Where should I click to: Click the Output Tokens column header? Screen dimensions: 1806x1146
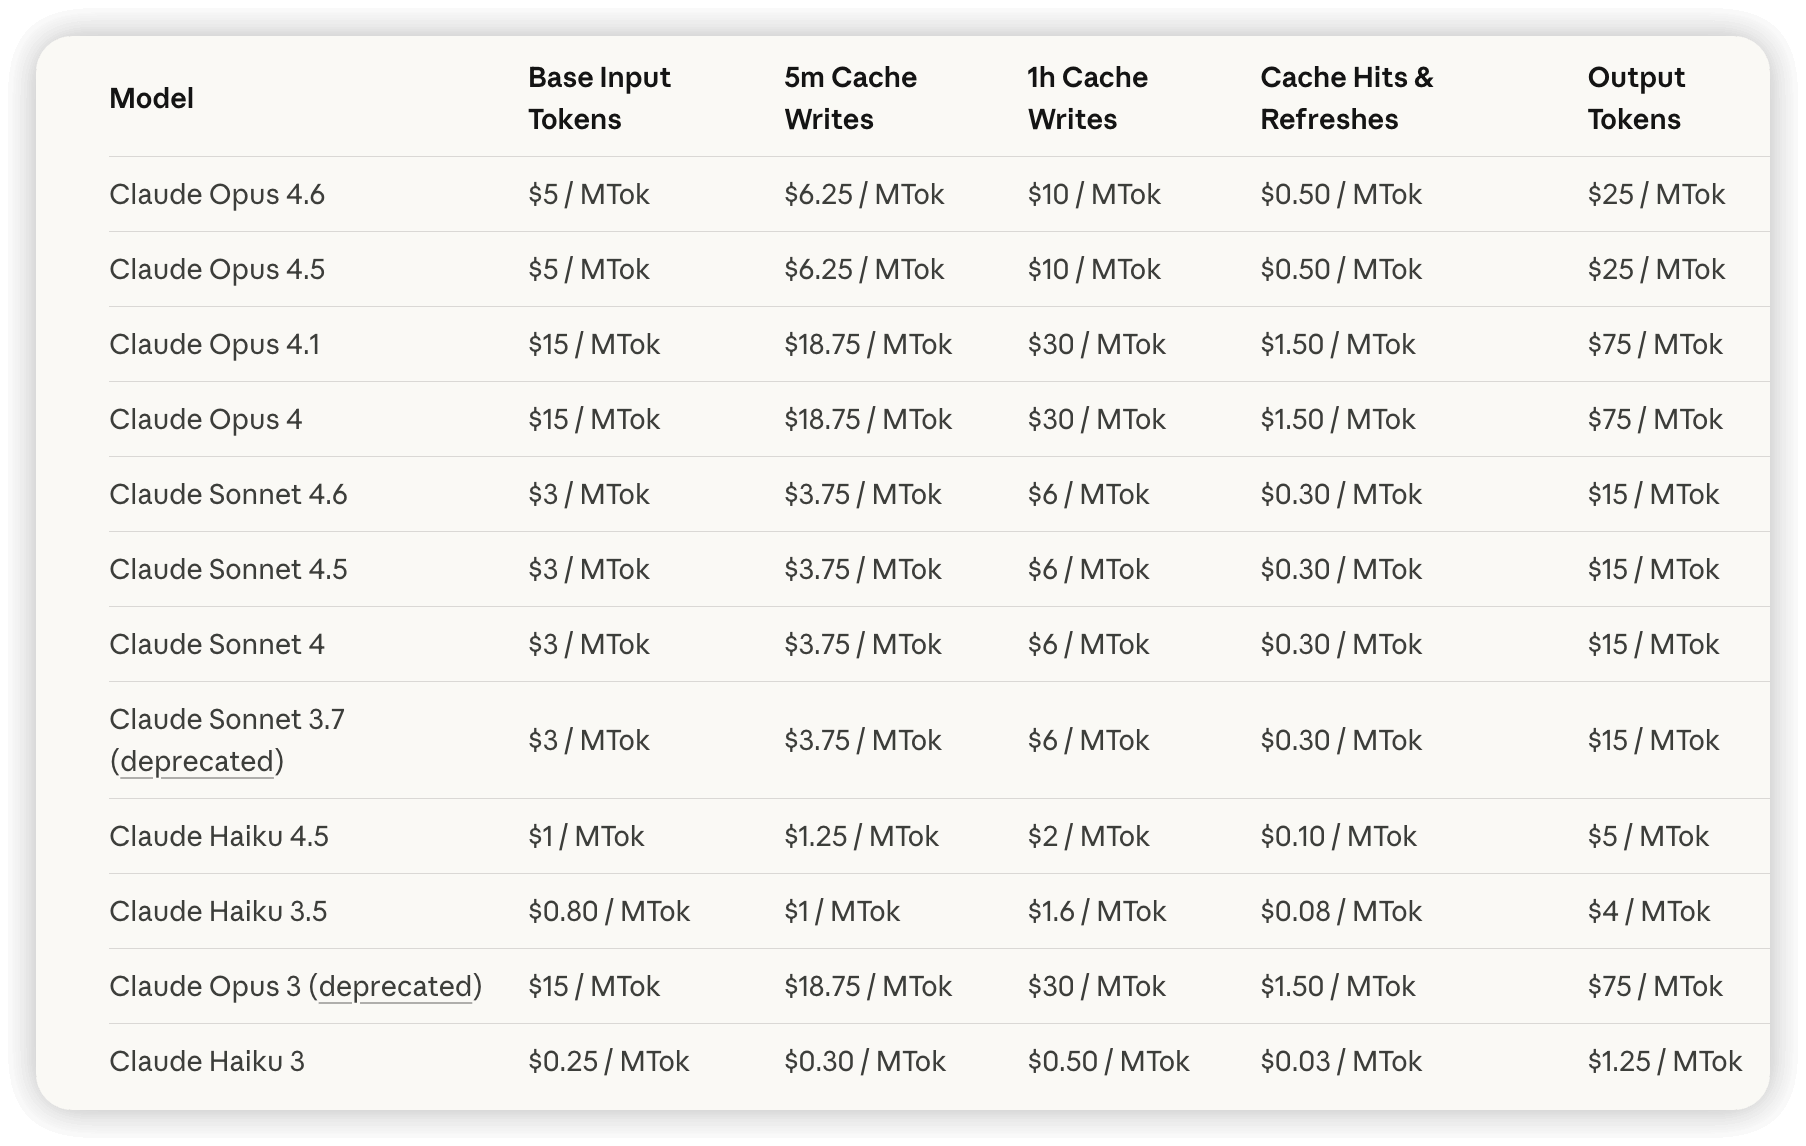[x=1636, y=98]
